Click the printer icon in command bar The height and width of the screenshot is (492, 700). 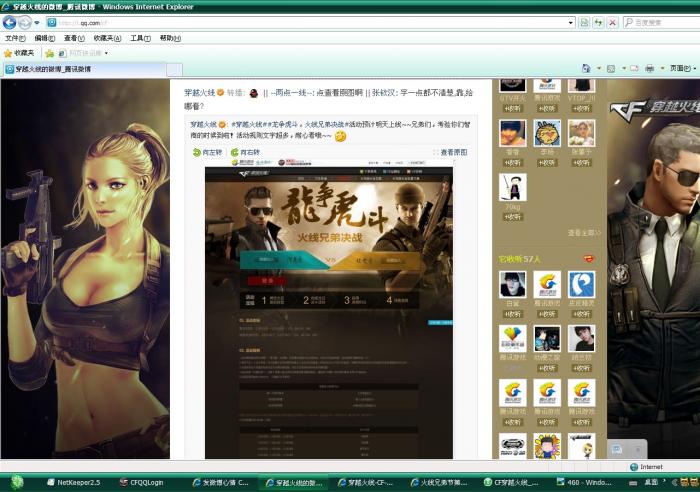click(x=650, y=68)
